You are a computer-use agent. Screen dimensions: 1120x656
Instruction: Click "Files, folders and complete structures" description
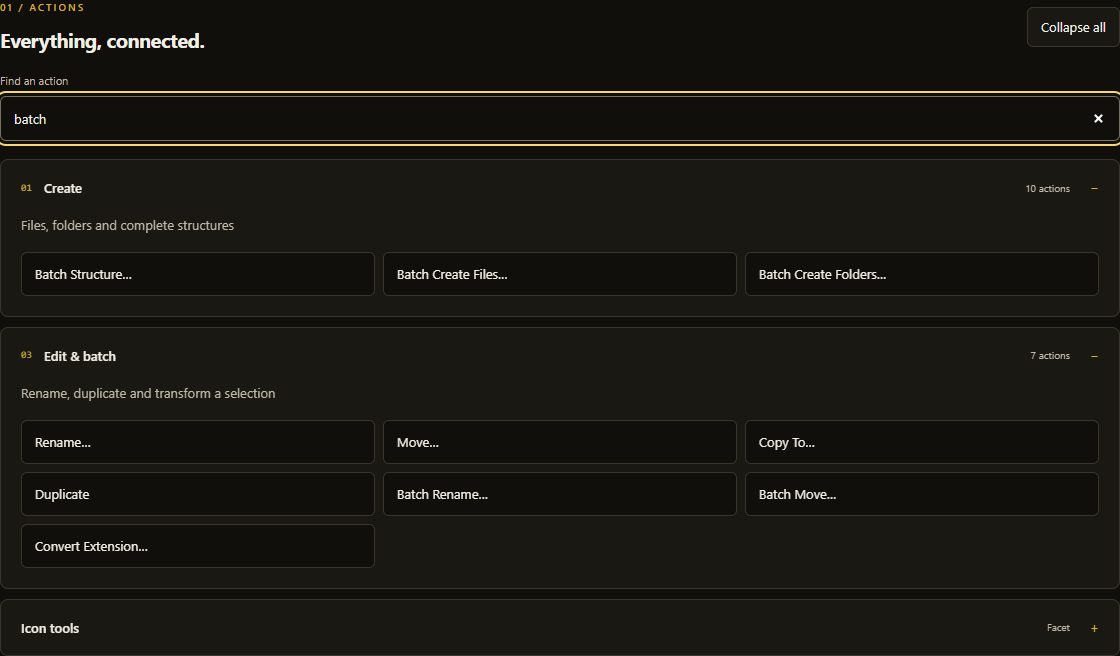tap(127, 225)
